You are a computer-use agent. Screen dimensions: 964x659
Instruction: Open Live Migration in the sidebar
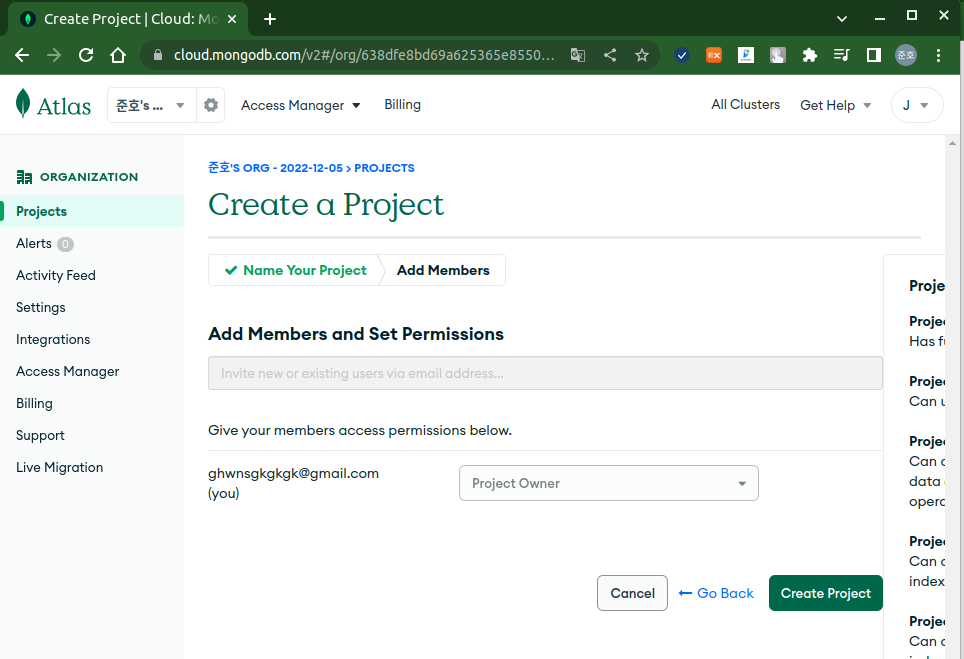(60, 467)
